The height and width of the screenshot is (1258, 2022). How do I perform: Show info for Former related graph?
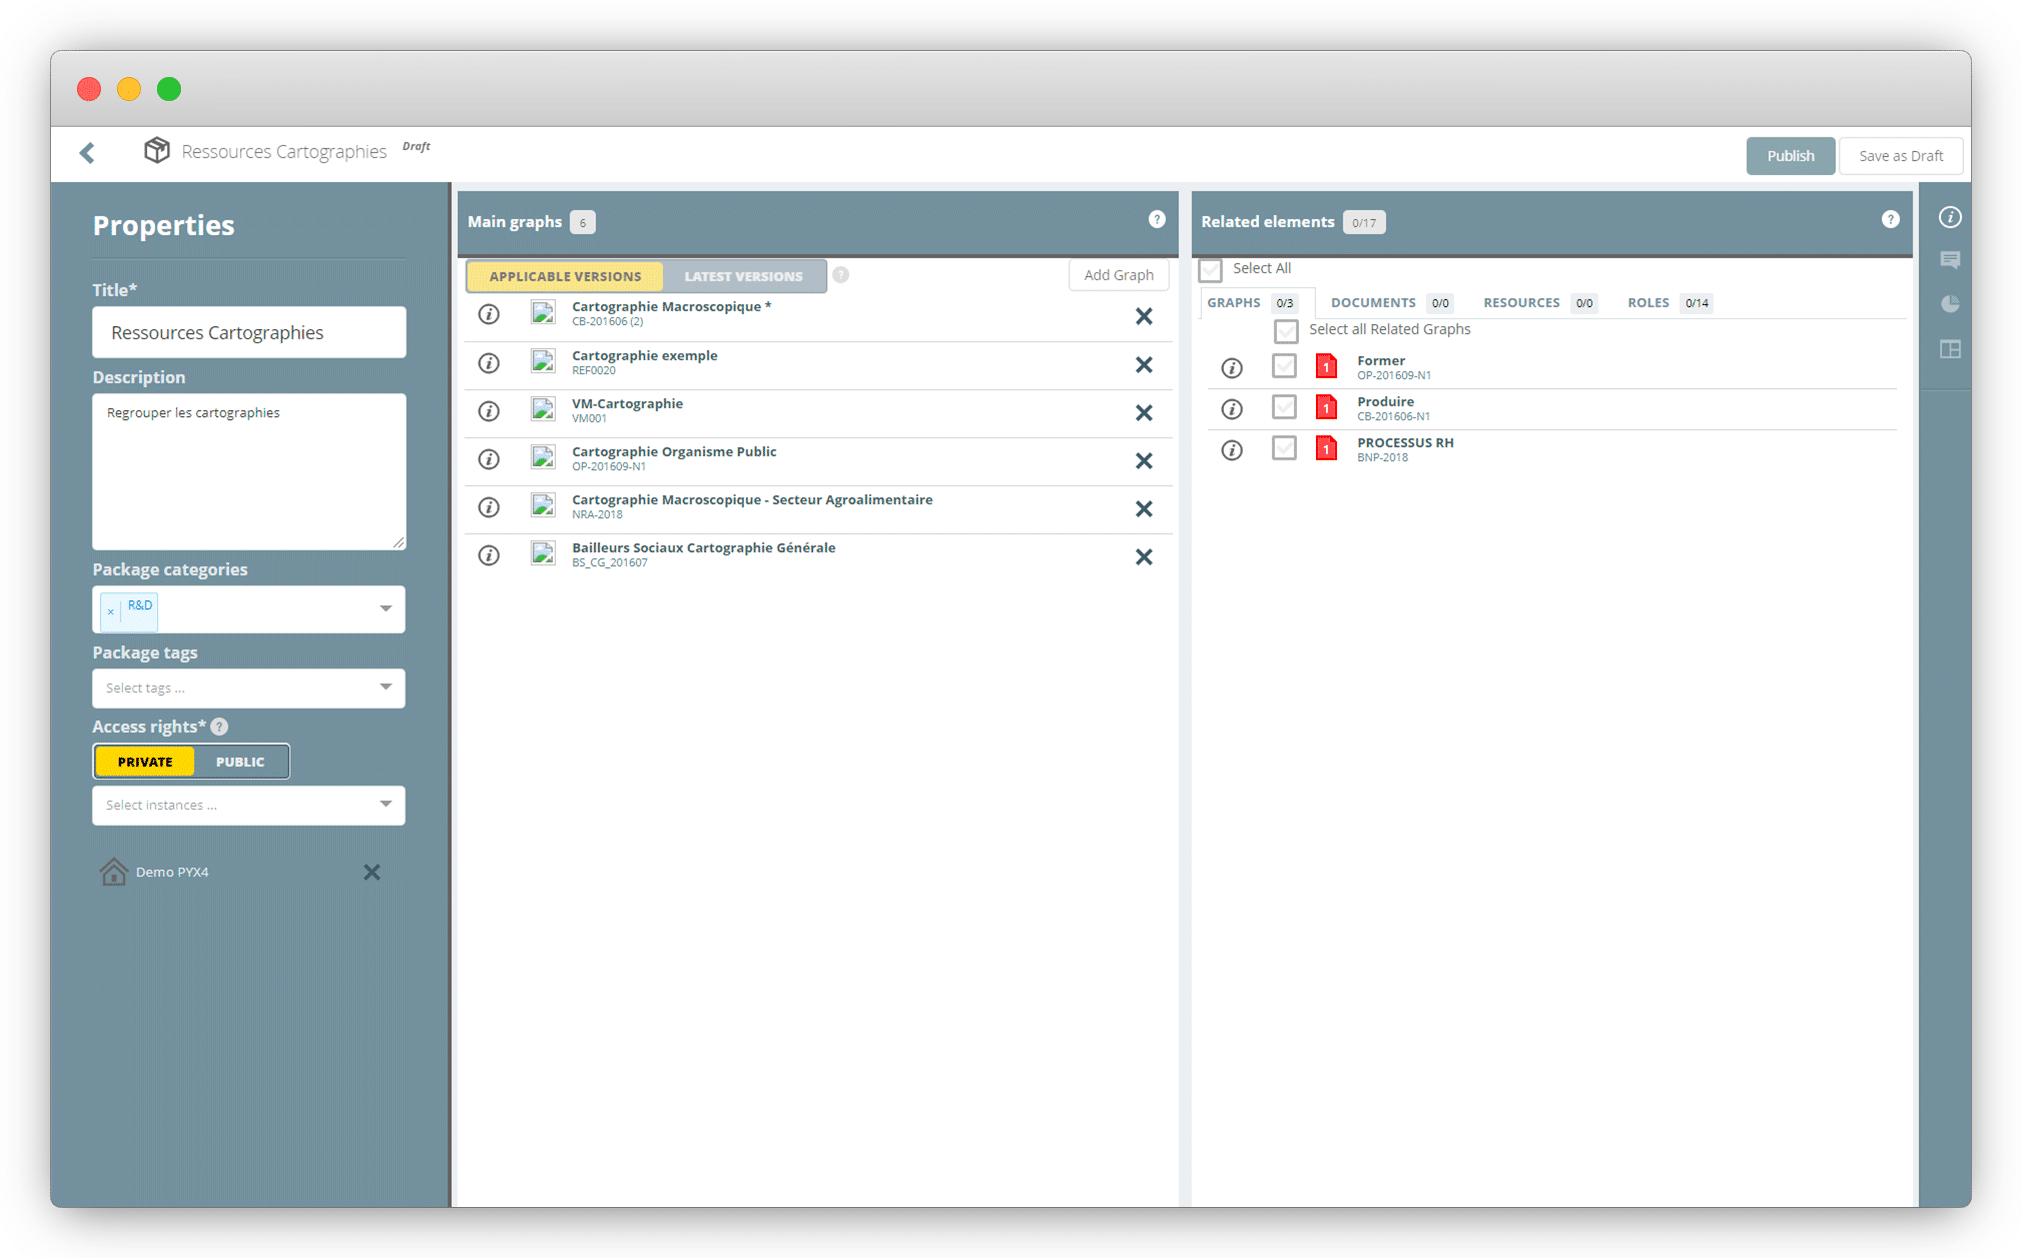[x=1232, y=368]
